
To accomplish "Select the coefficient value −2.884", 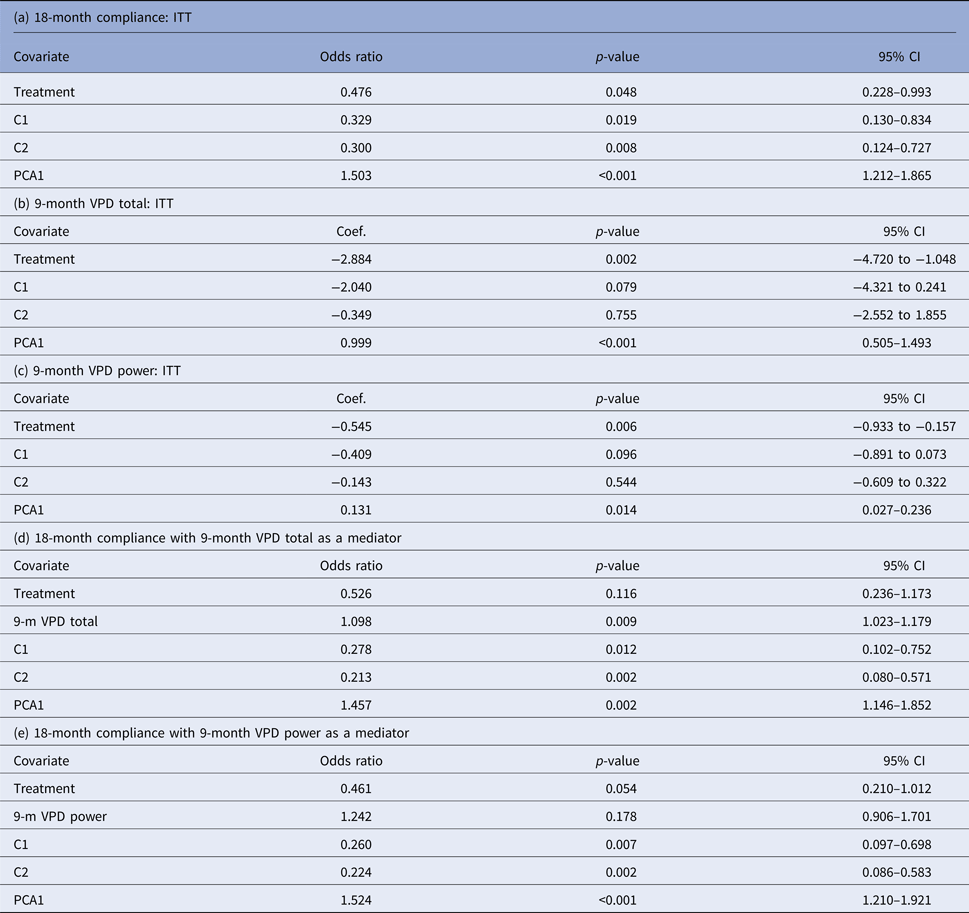I will point(348,259).
